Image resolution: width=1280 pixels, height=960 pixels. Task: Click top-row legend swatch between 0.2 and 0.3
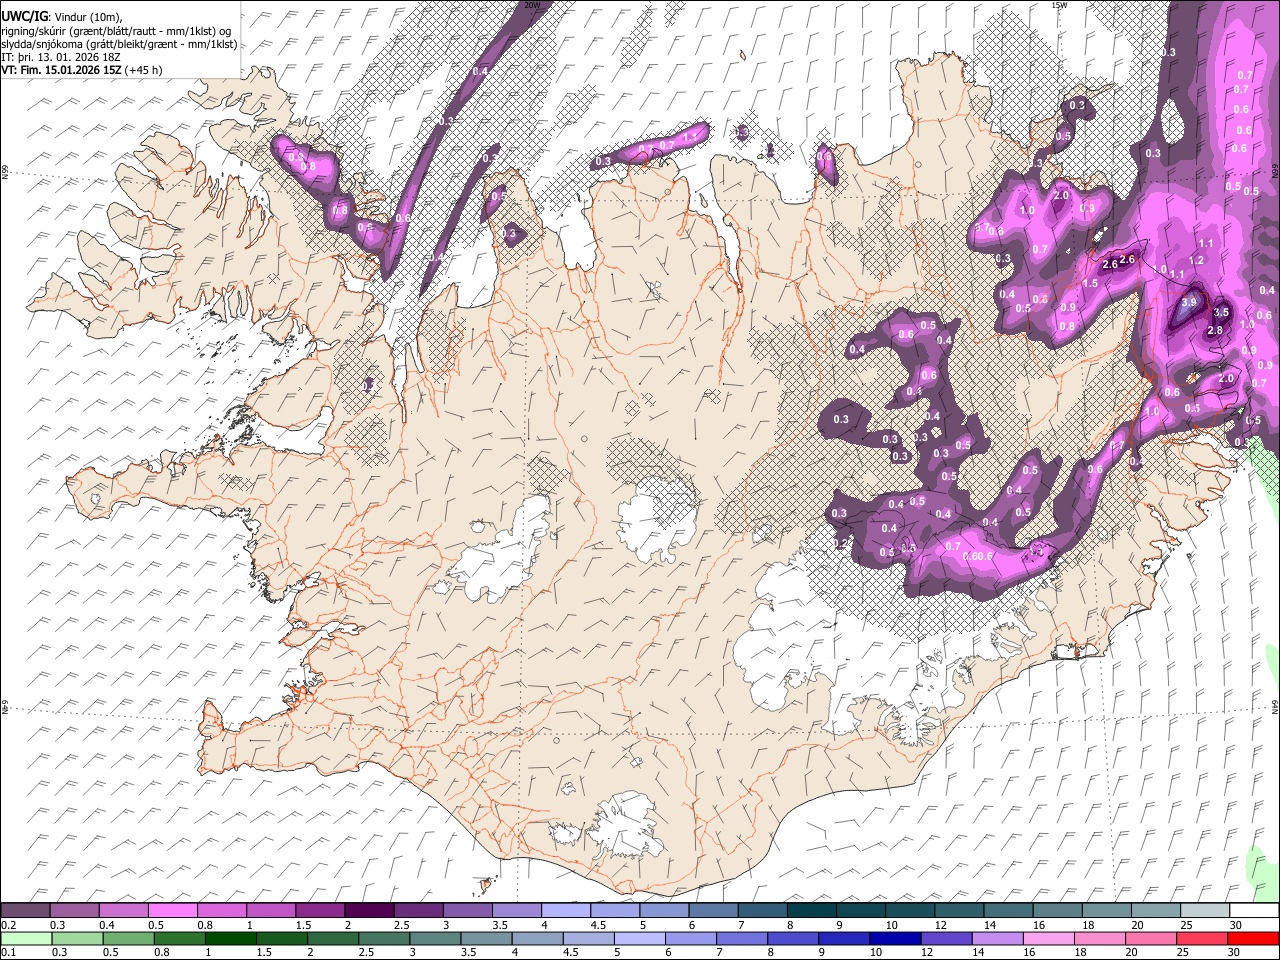pyautogui.click(x=25, y=910)
